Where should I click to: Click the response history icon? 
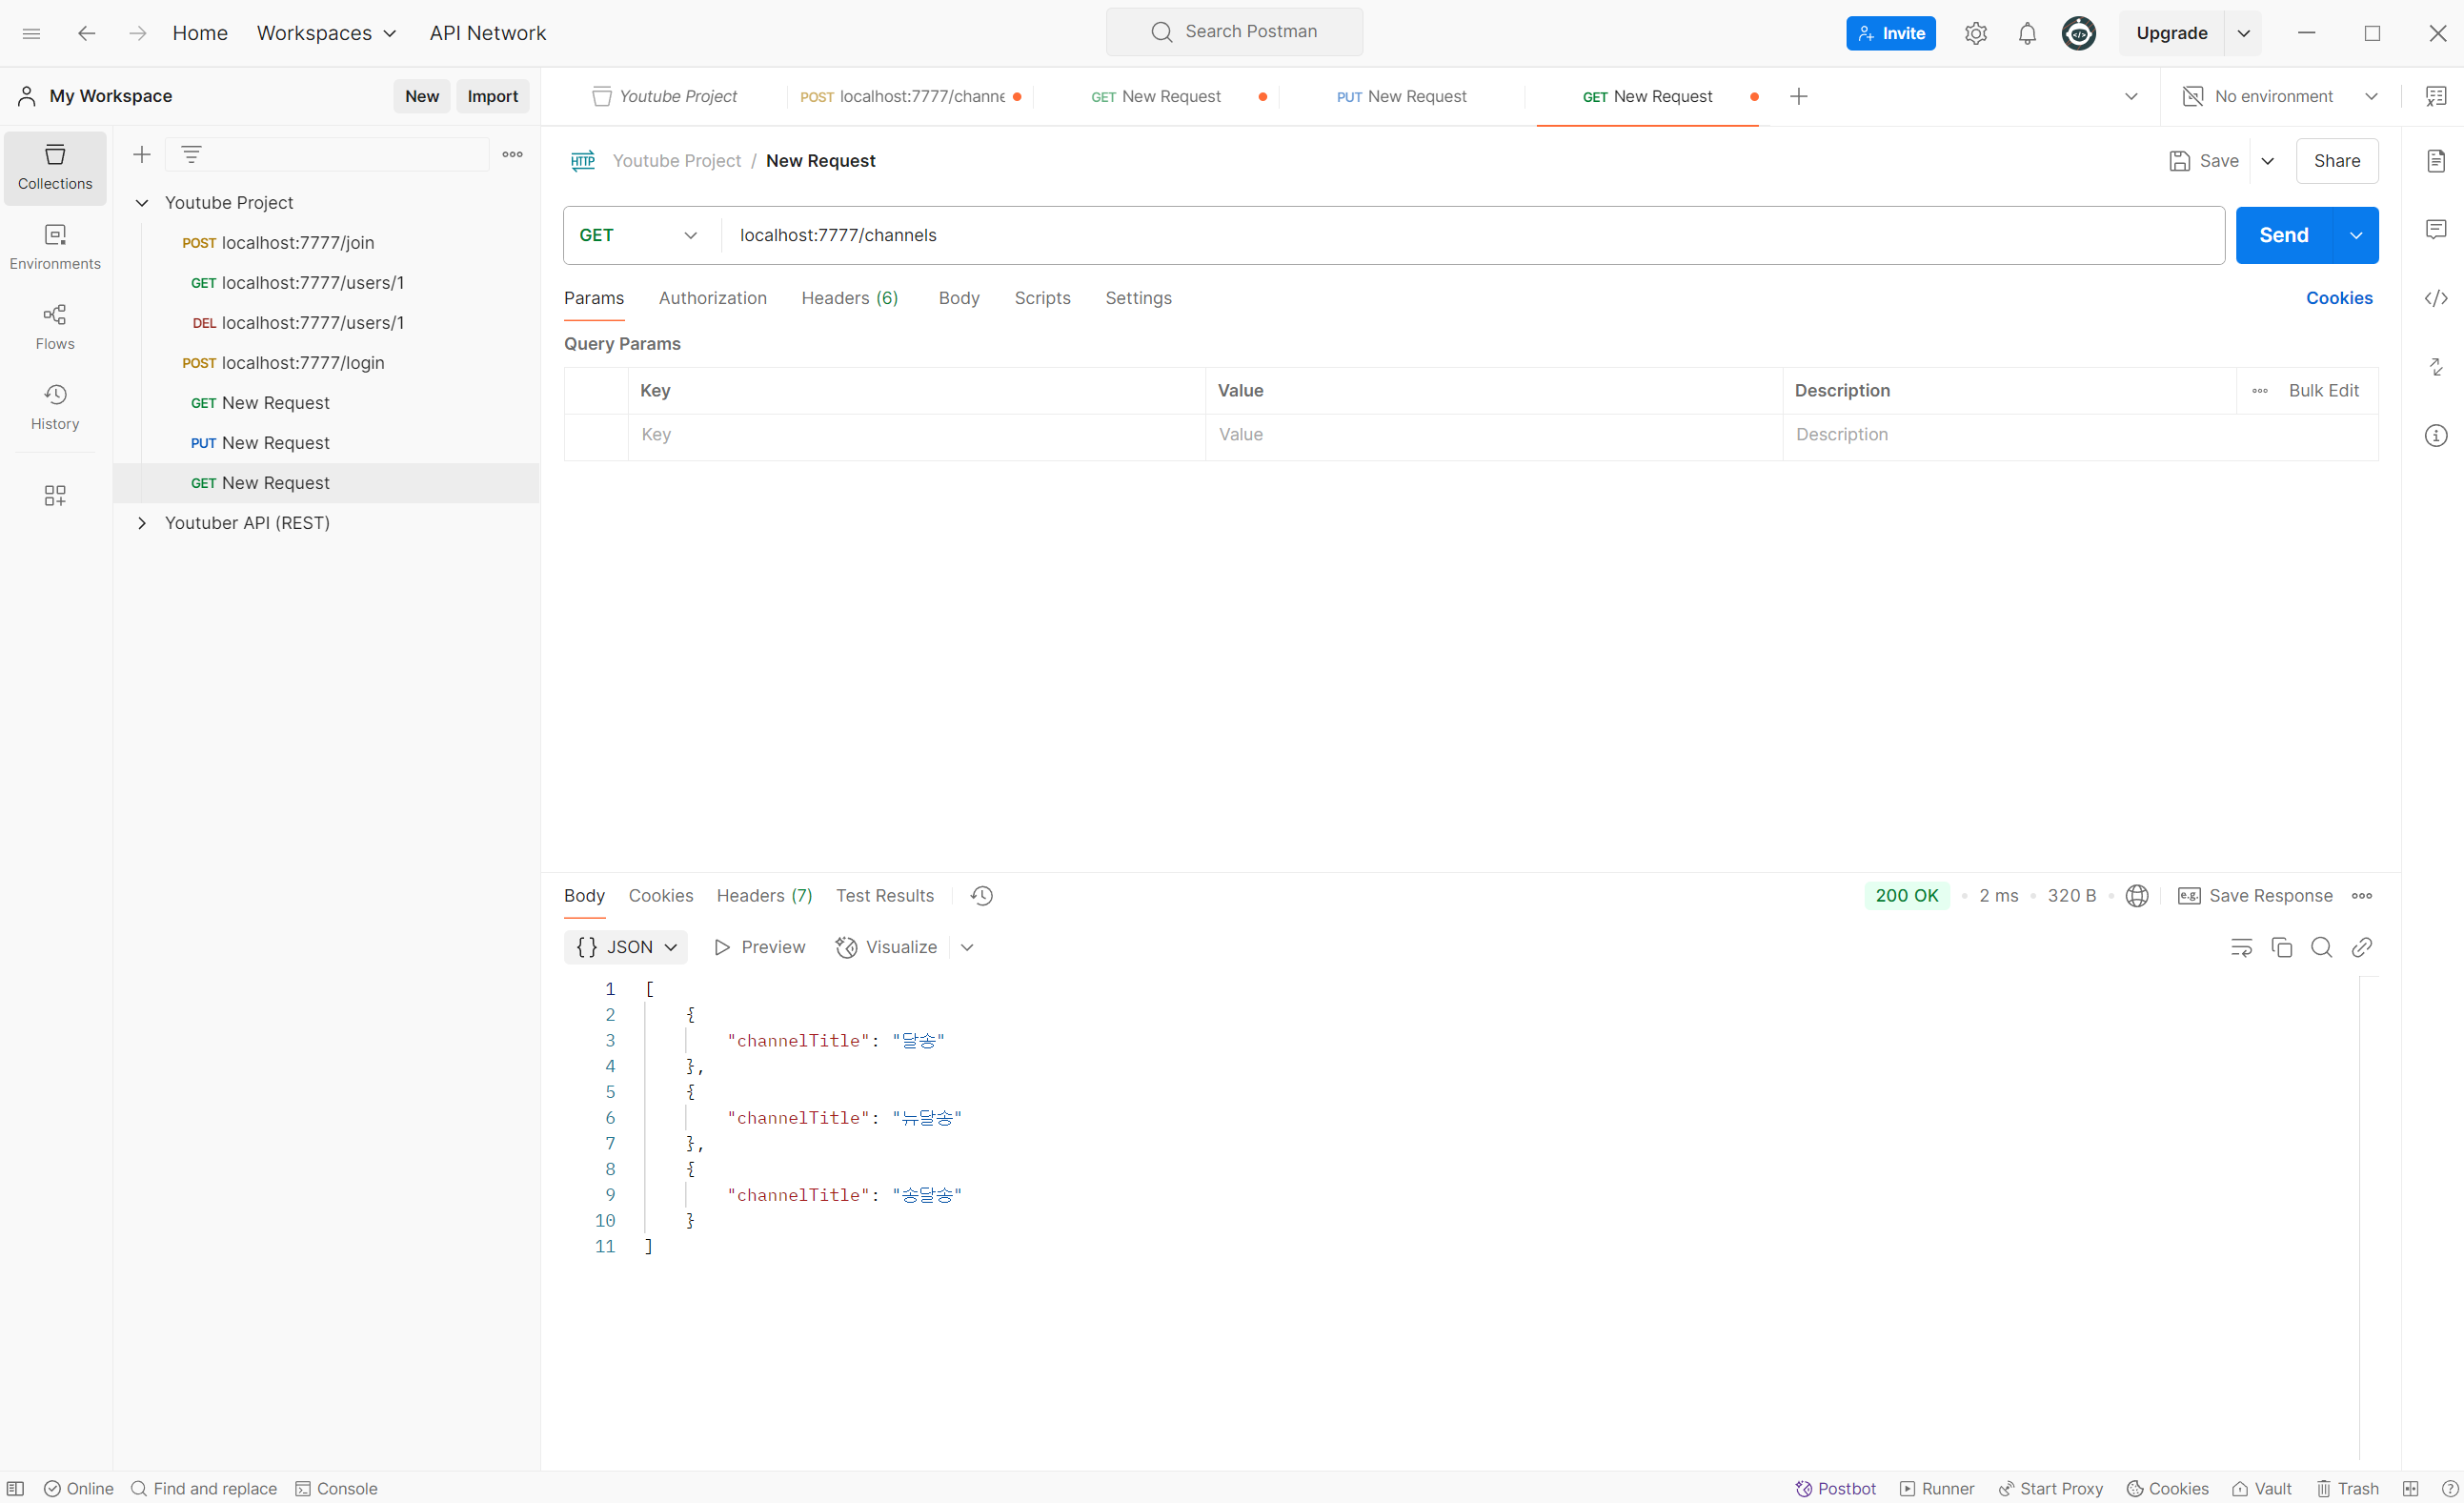982,896
